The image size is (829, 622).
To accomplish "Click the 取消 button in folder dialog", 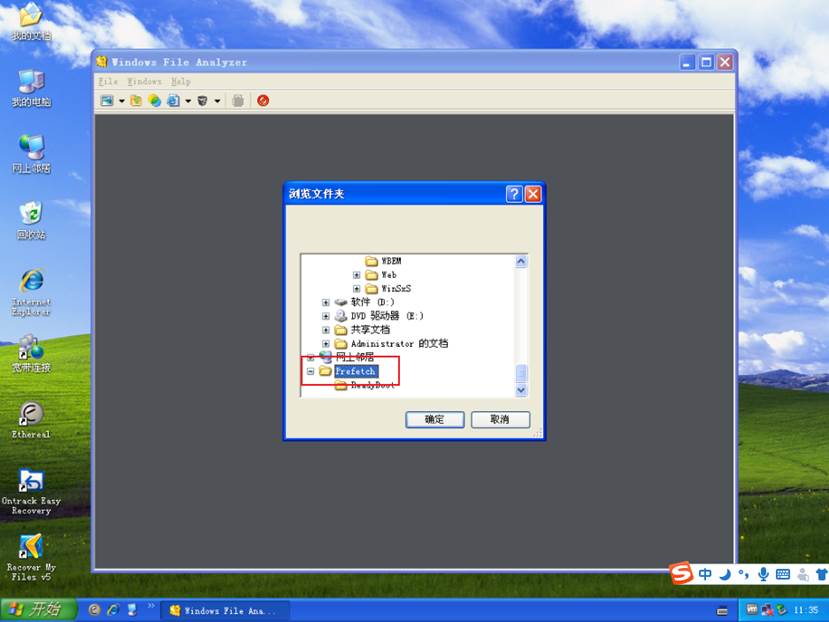I will [500, 419].
